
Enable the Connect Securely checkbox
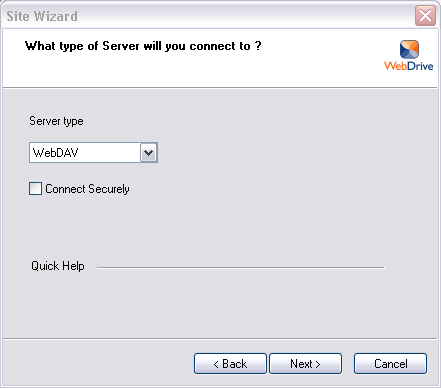[x=35, y=188]
